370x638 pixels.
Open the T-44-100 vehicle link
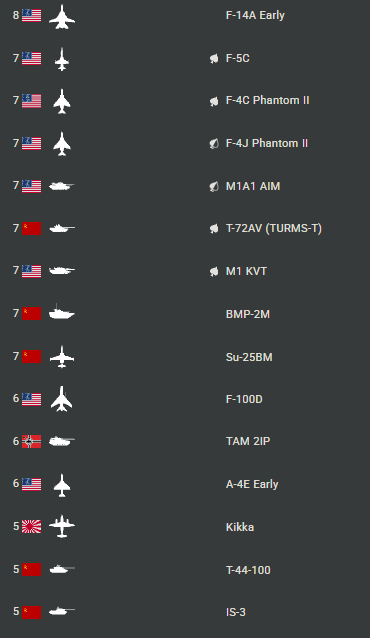tap(248, 570)
